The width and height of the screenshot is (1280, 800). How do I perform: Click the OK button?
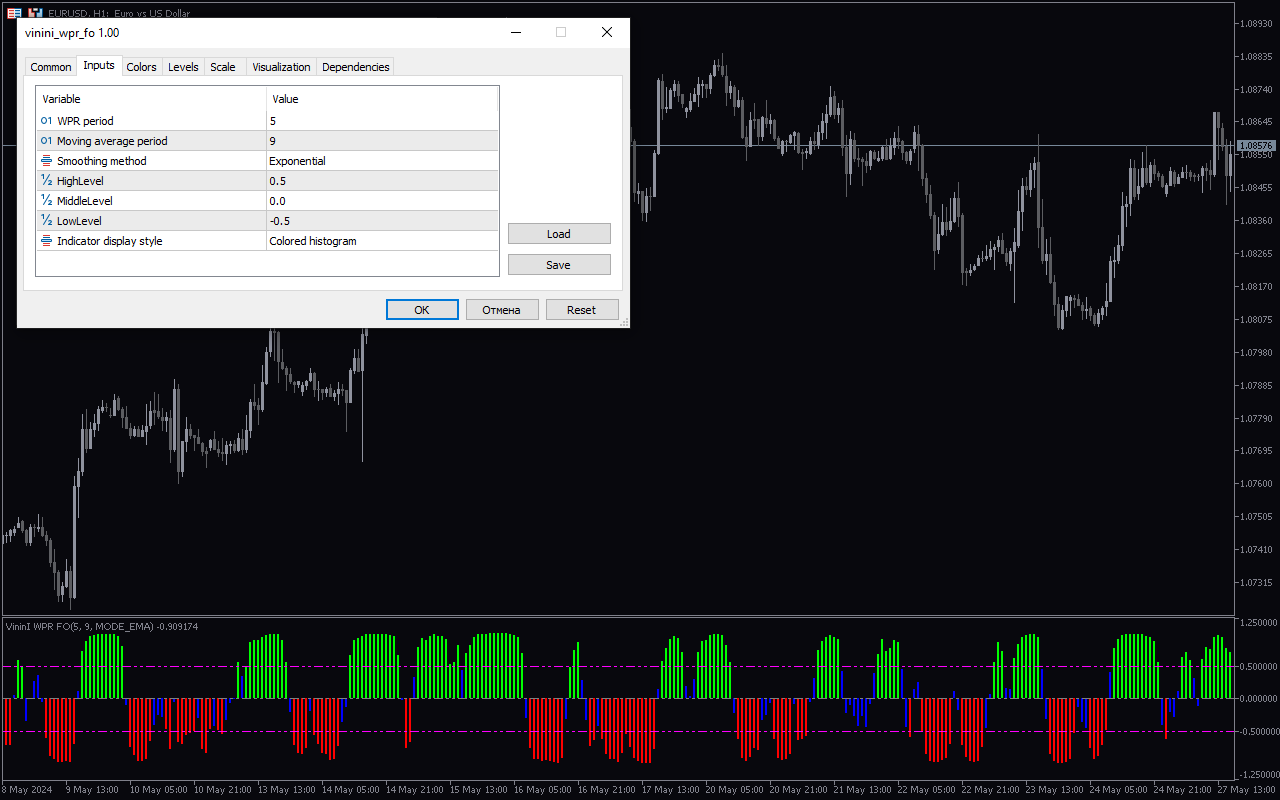click(422, 310)
